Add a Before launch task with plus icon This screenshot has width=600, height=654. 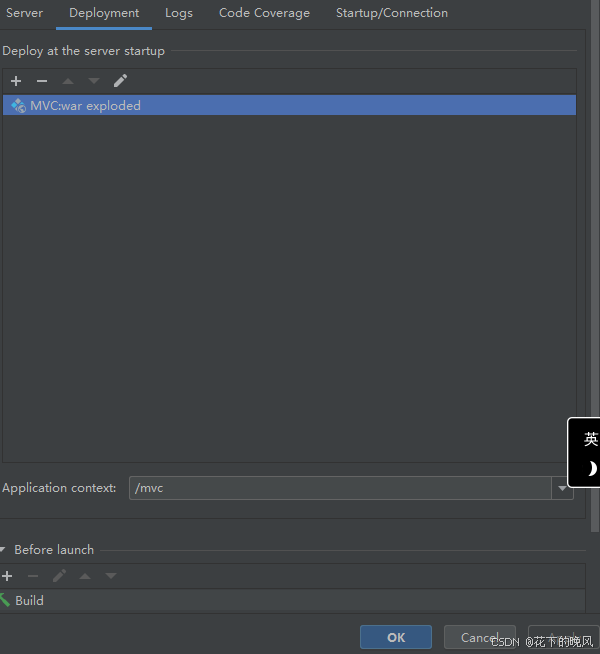tap(7, 576)
